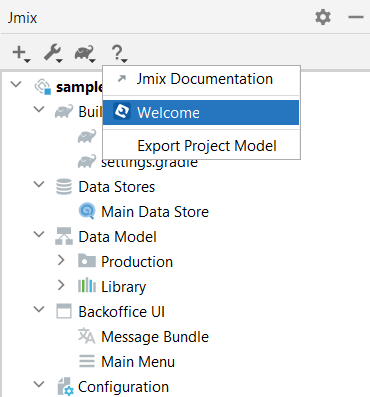The image size is (370, 397).
Task: Open the Gradle elephant toolbar dropdown
Action: click(85, 53)
